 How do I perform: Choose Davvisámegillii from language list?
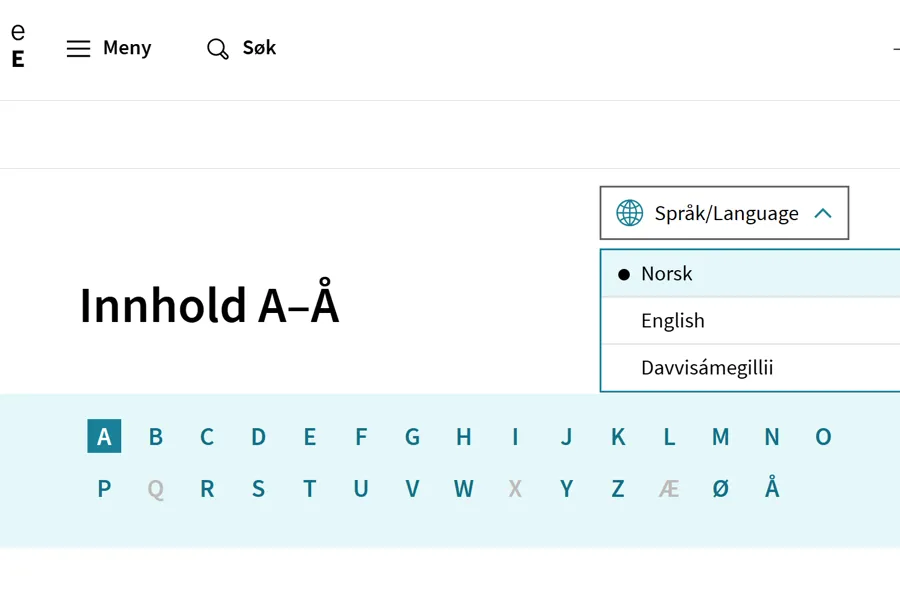point(707,368)
